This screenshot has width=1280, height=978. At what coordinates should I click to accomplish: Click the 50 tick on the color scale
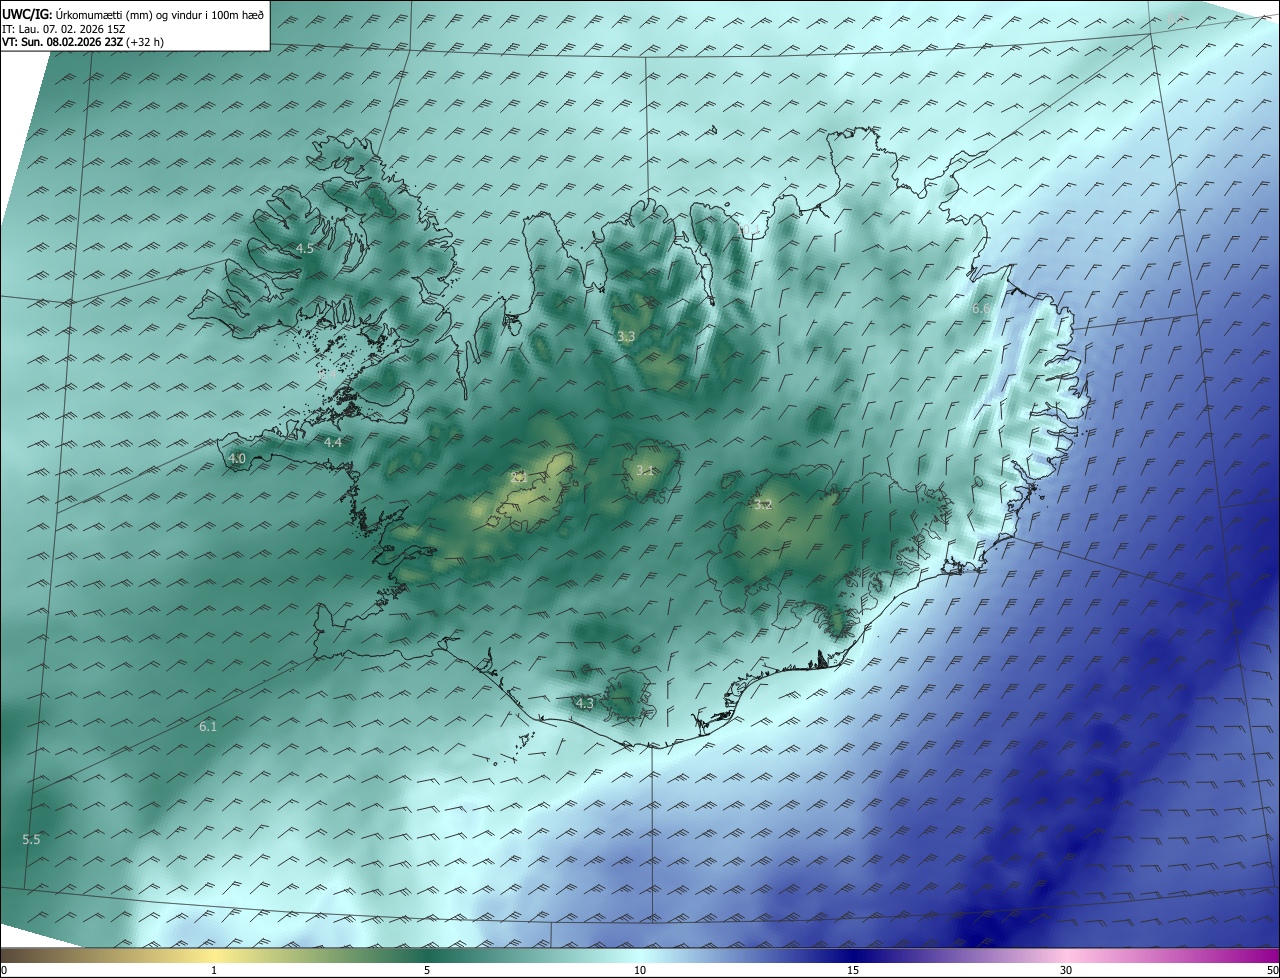click(1272, 970)
